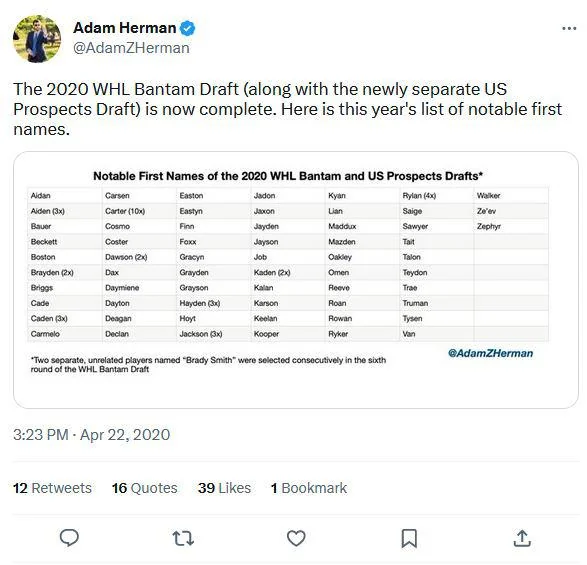Click the @AdamZHerman watermark in the image
This screenshot has width=587, height=565.
click(490, 353)
